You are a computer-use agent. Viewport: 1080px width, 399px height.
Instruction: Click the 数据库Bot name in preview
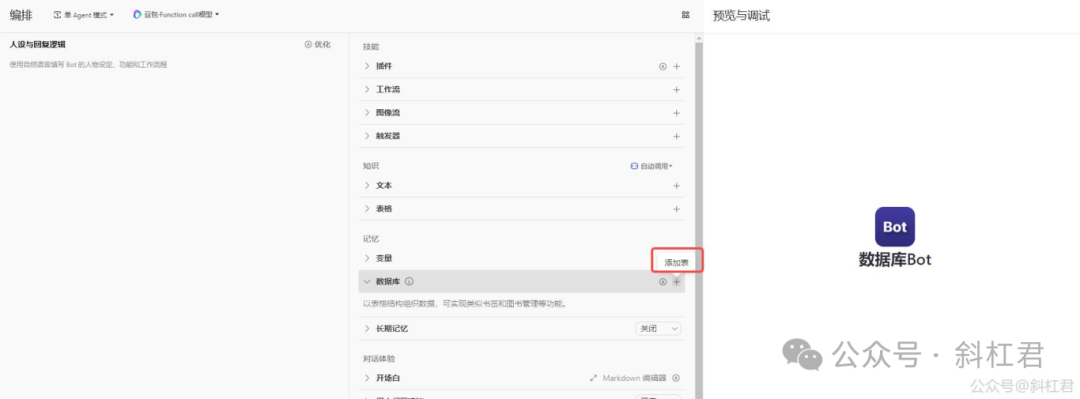click(895, 260)
